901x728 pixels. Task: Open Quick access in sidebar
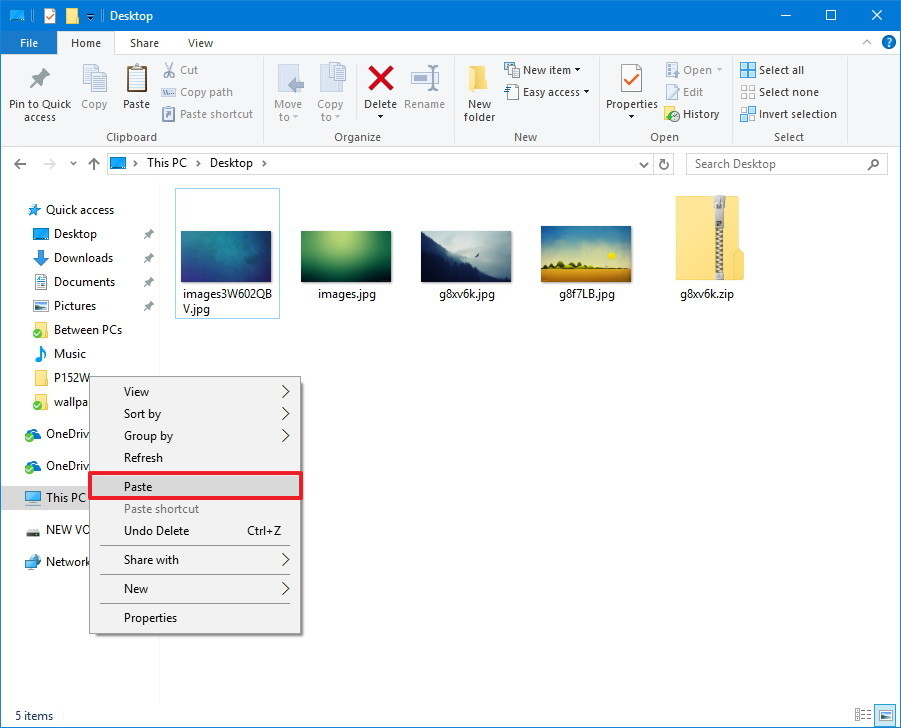pos(71,210)
